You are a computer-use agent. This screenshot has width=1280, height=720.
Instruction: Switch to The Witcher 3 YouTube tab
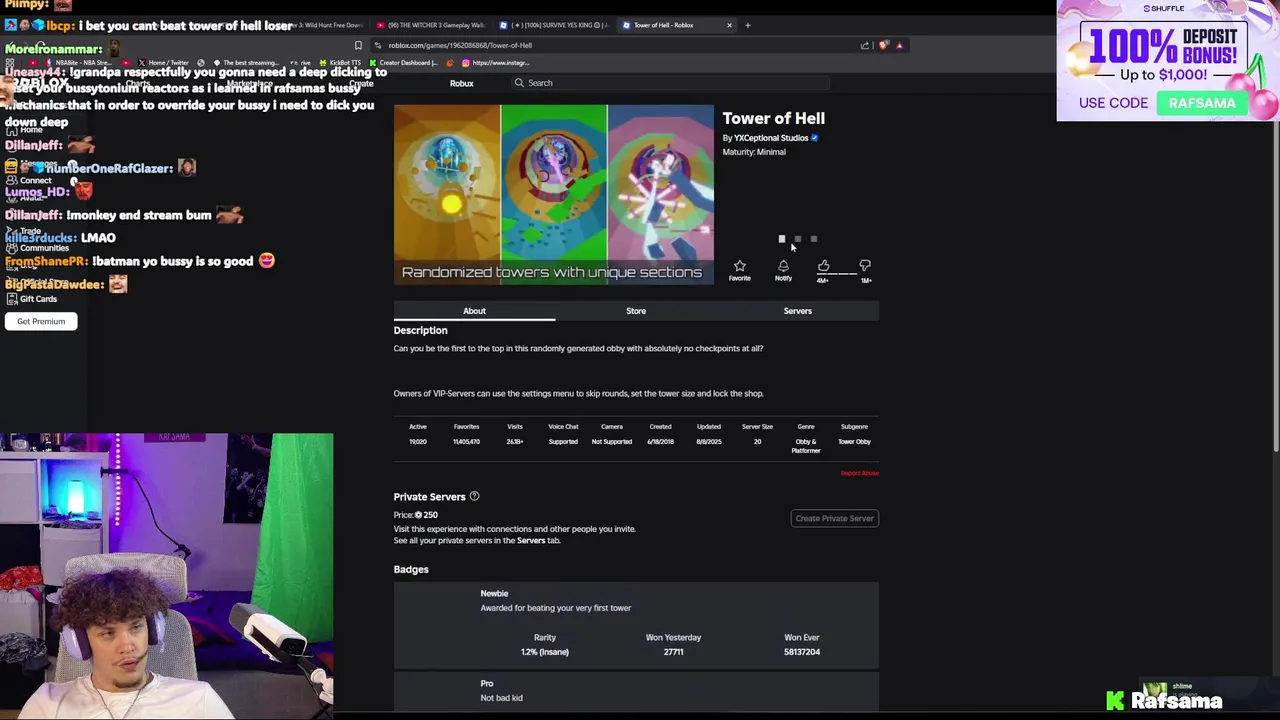(431, 25)
